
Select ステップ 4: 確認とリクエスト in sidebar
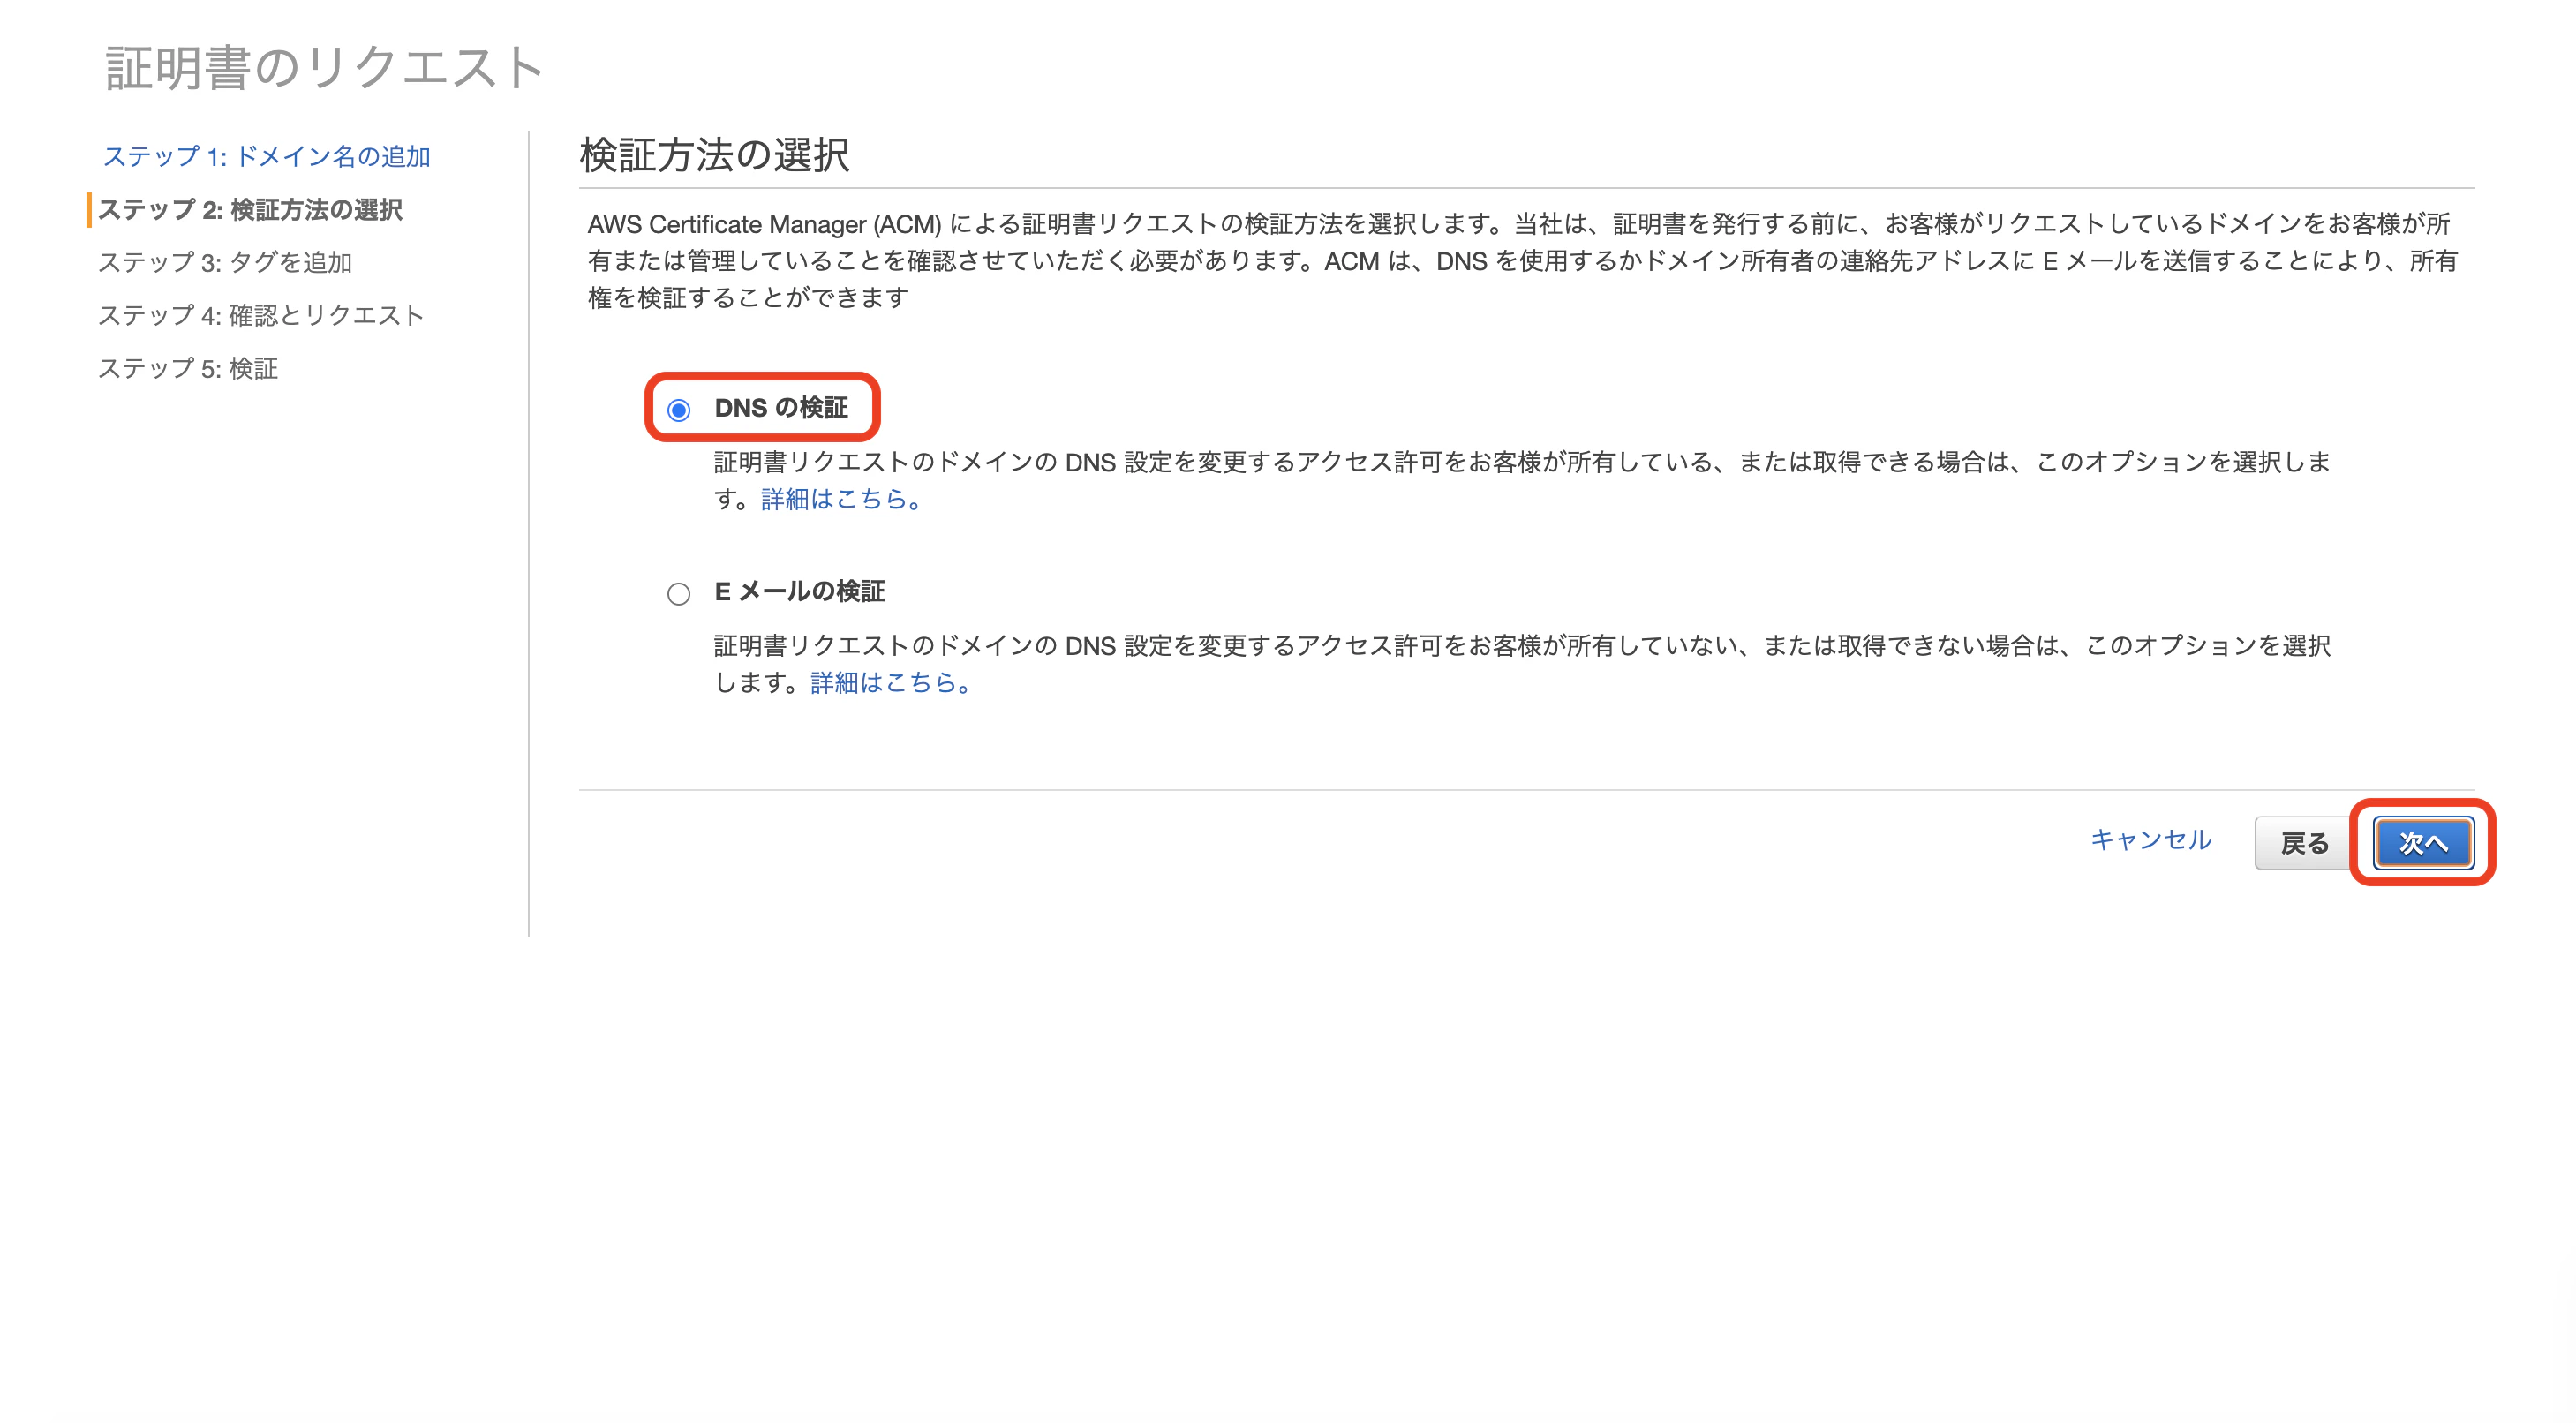pyautogui.click(x=261, y=316)
